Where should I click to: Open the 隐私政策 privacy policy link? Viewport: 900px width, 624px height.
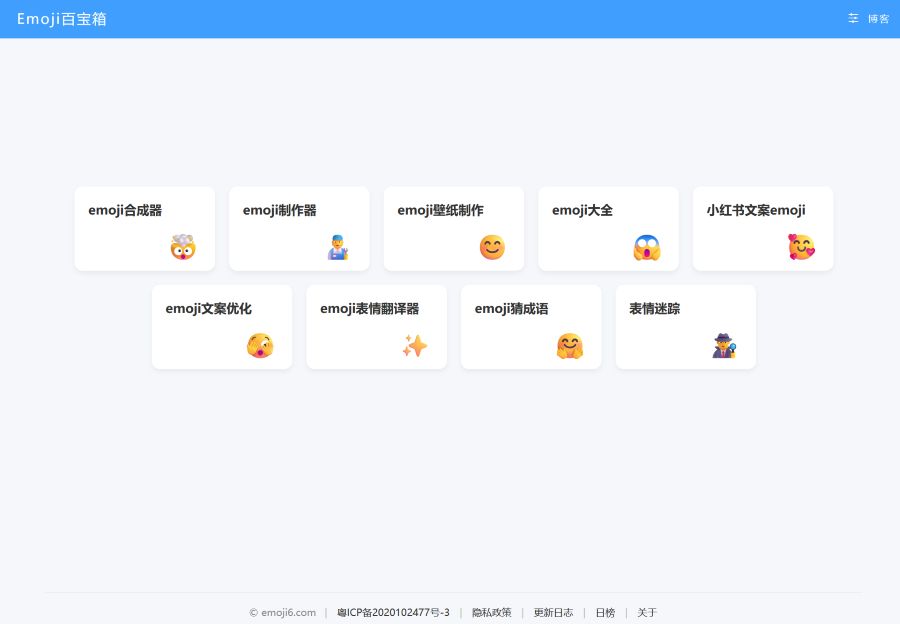[x=492, y=612]
